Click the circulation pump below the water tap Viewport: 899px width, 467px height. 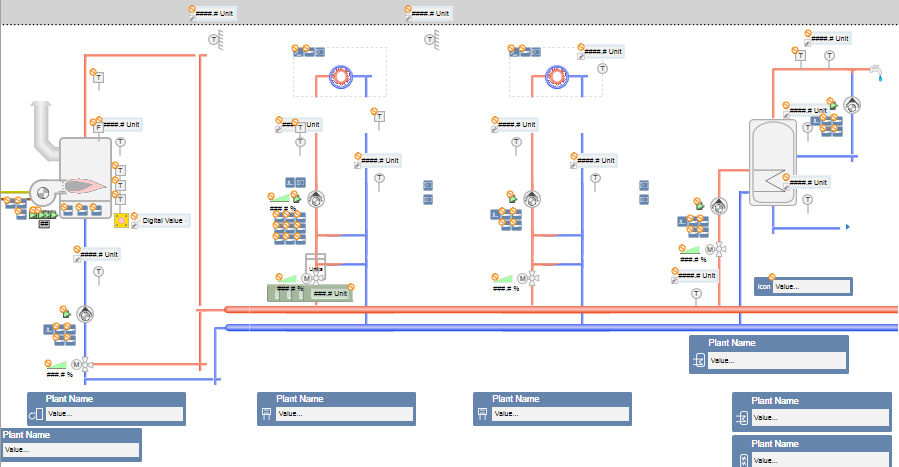pos(852,105)
